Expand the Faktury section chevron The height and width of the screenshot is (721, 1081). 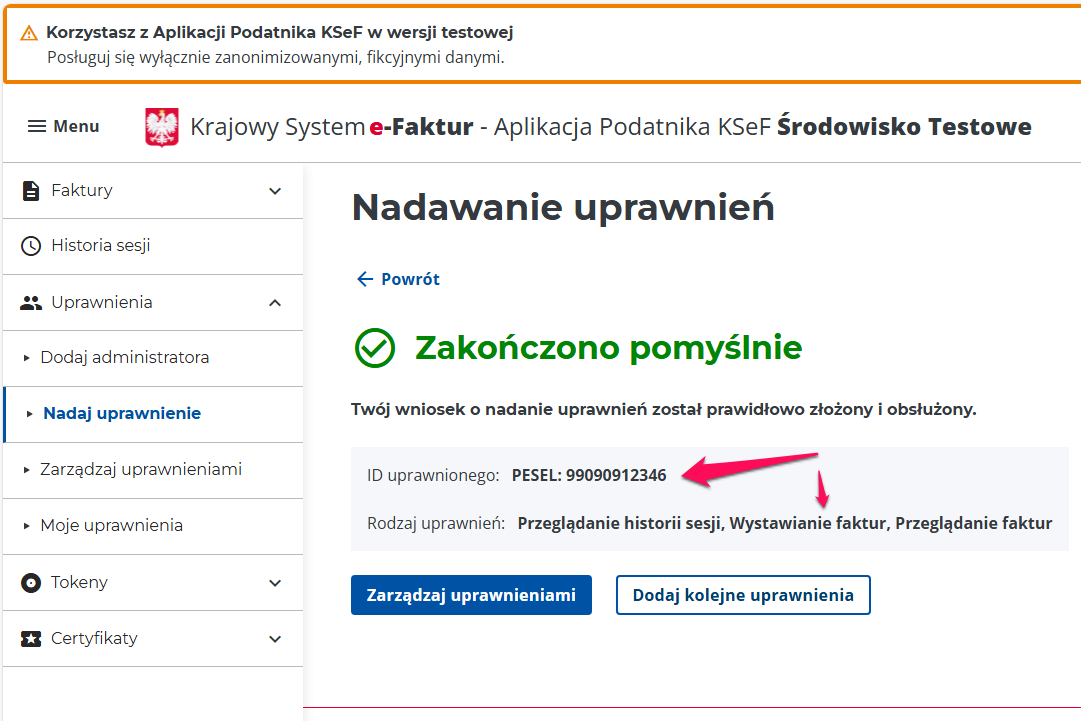pyautogui.click(x=275, y=190)
